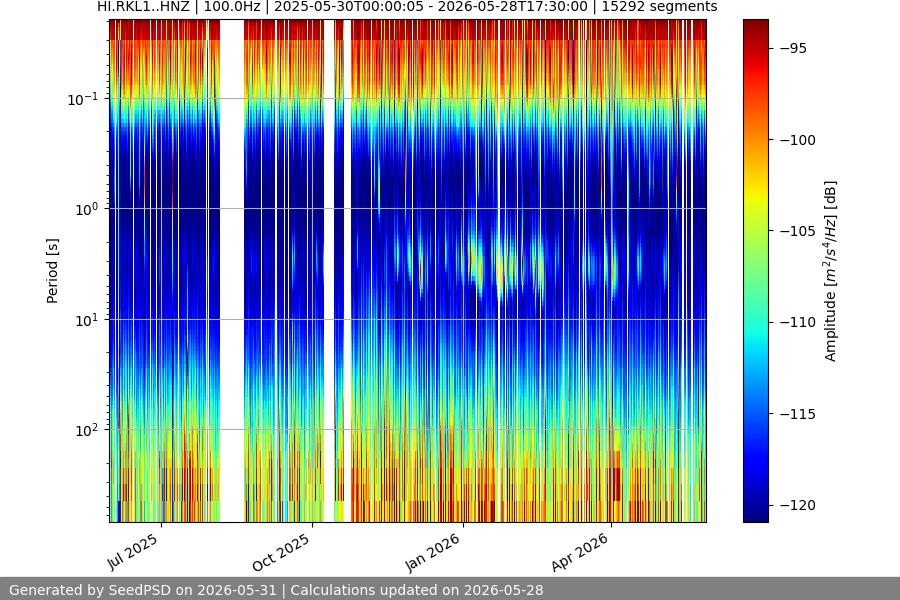Click '15292 segments' in the title
The image size is (900, 600).
pos(660,6)
